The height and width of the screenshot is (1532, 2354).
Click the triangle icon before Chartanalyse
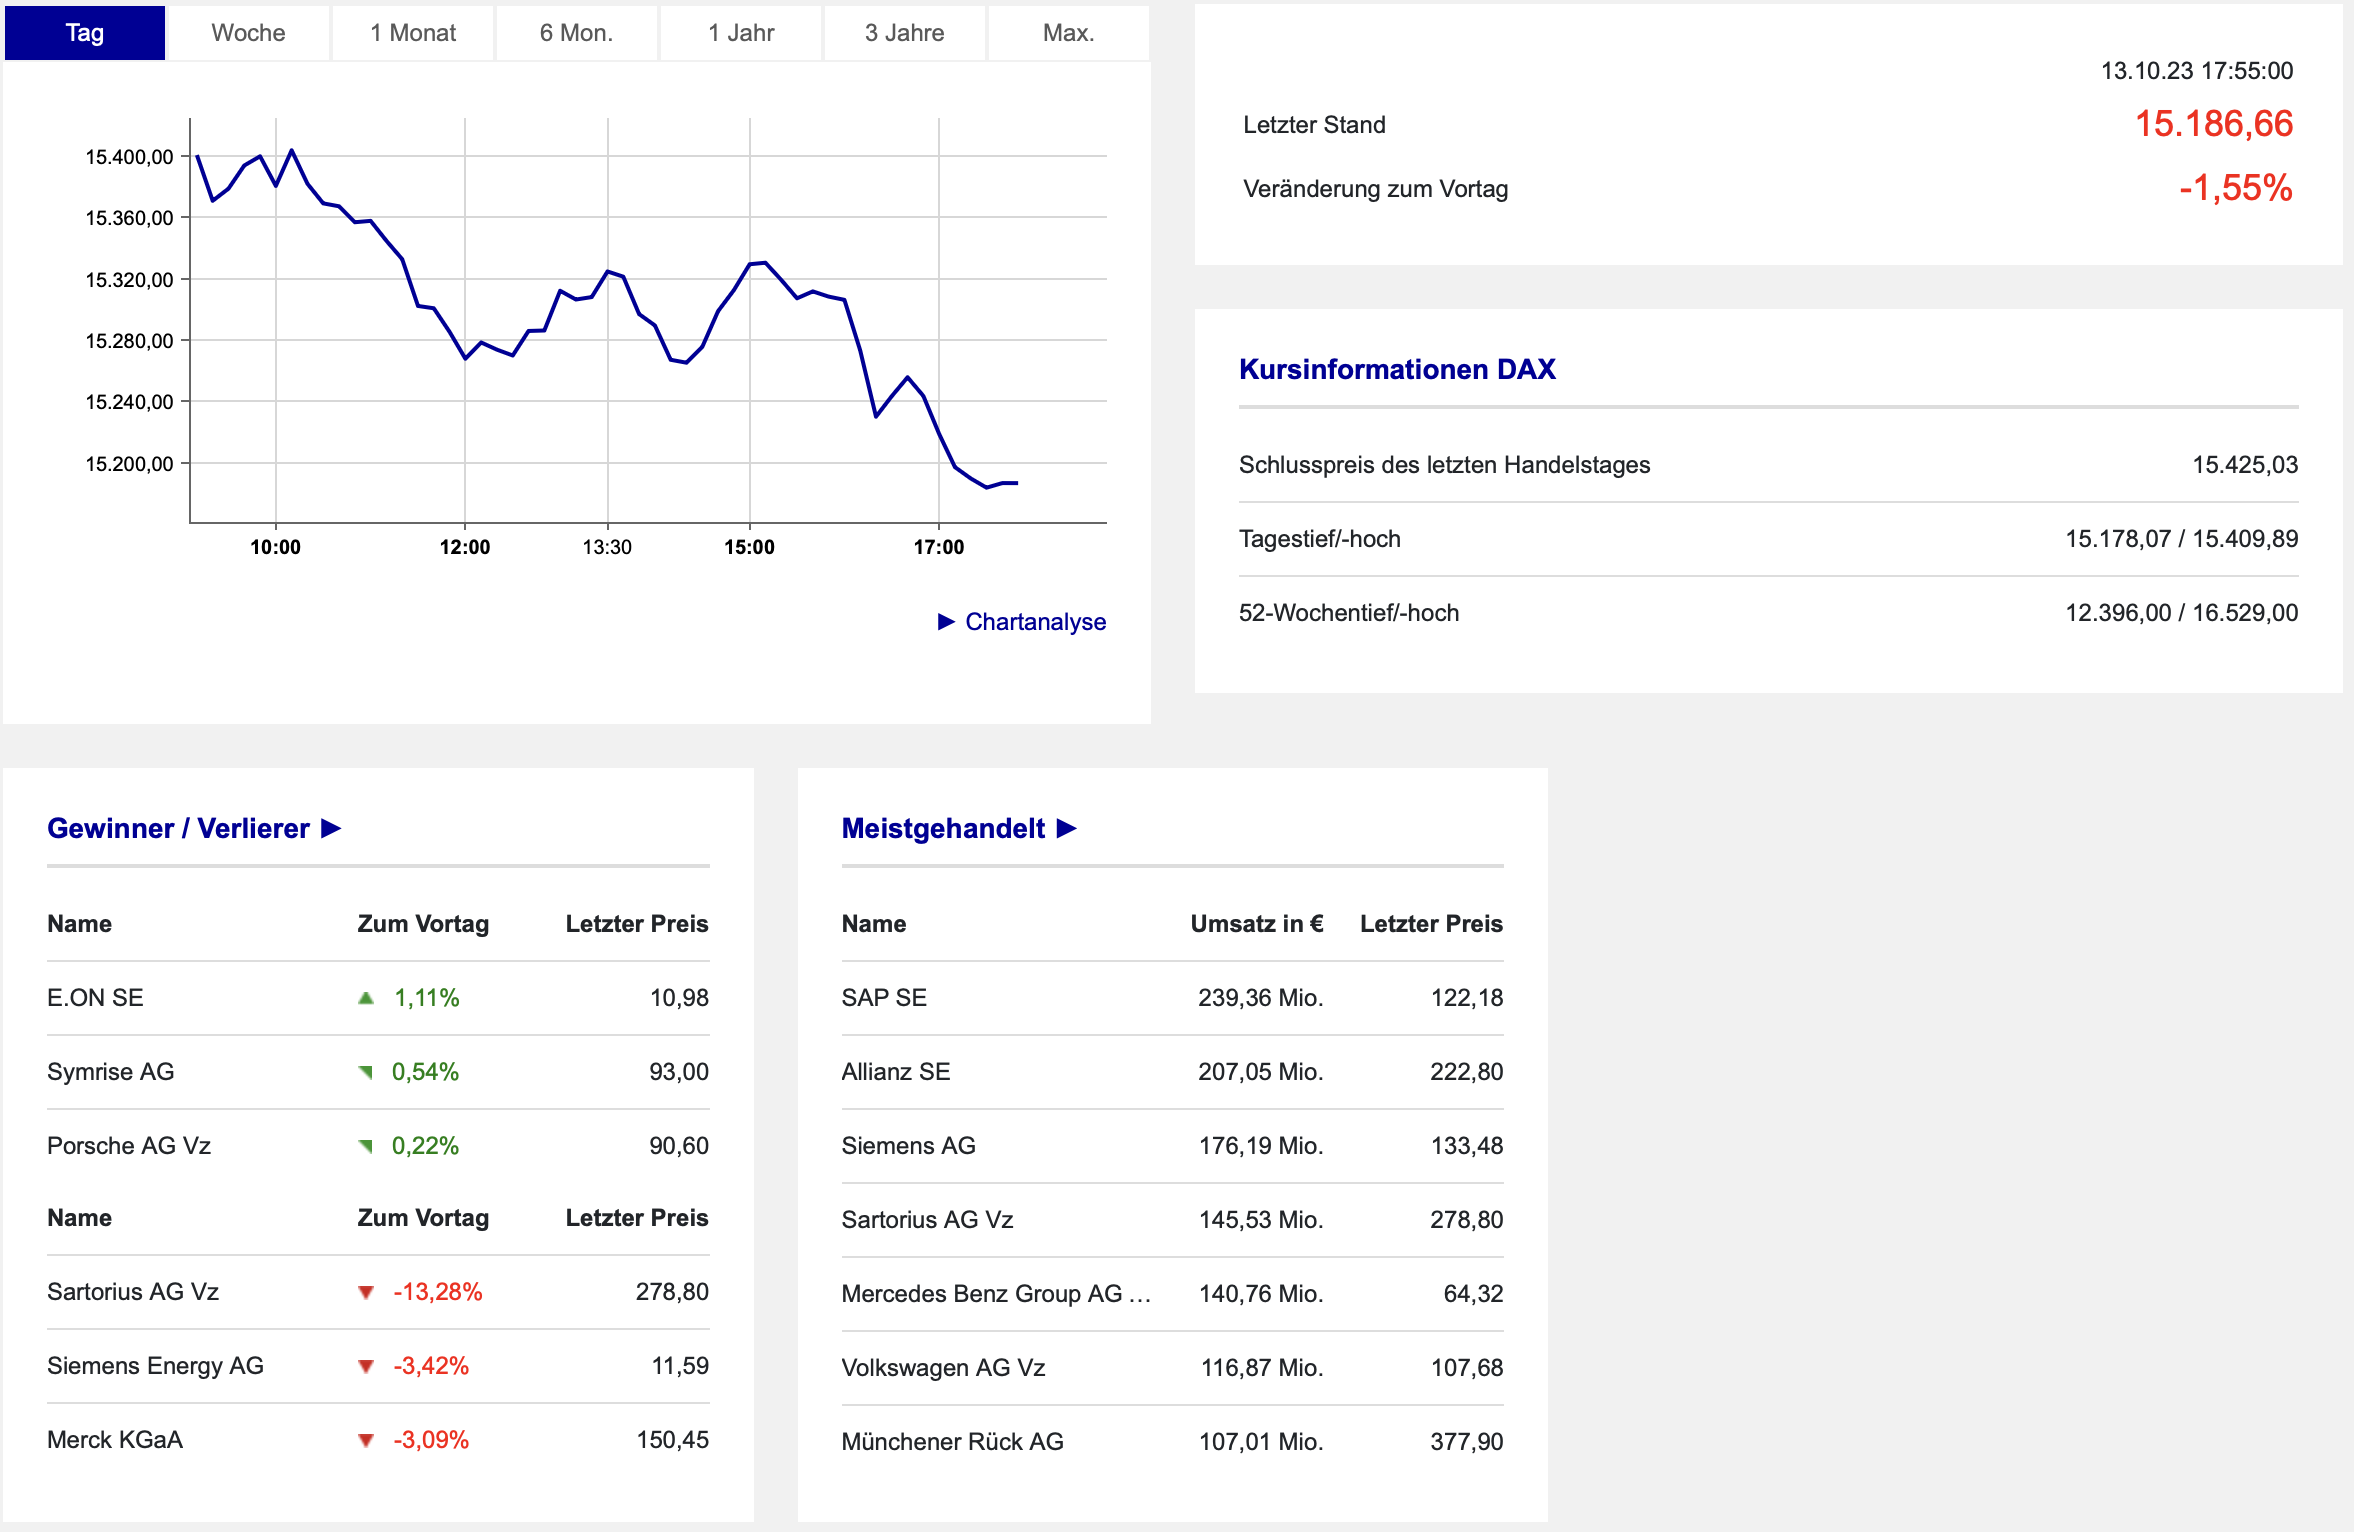point(946,622)
